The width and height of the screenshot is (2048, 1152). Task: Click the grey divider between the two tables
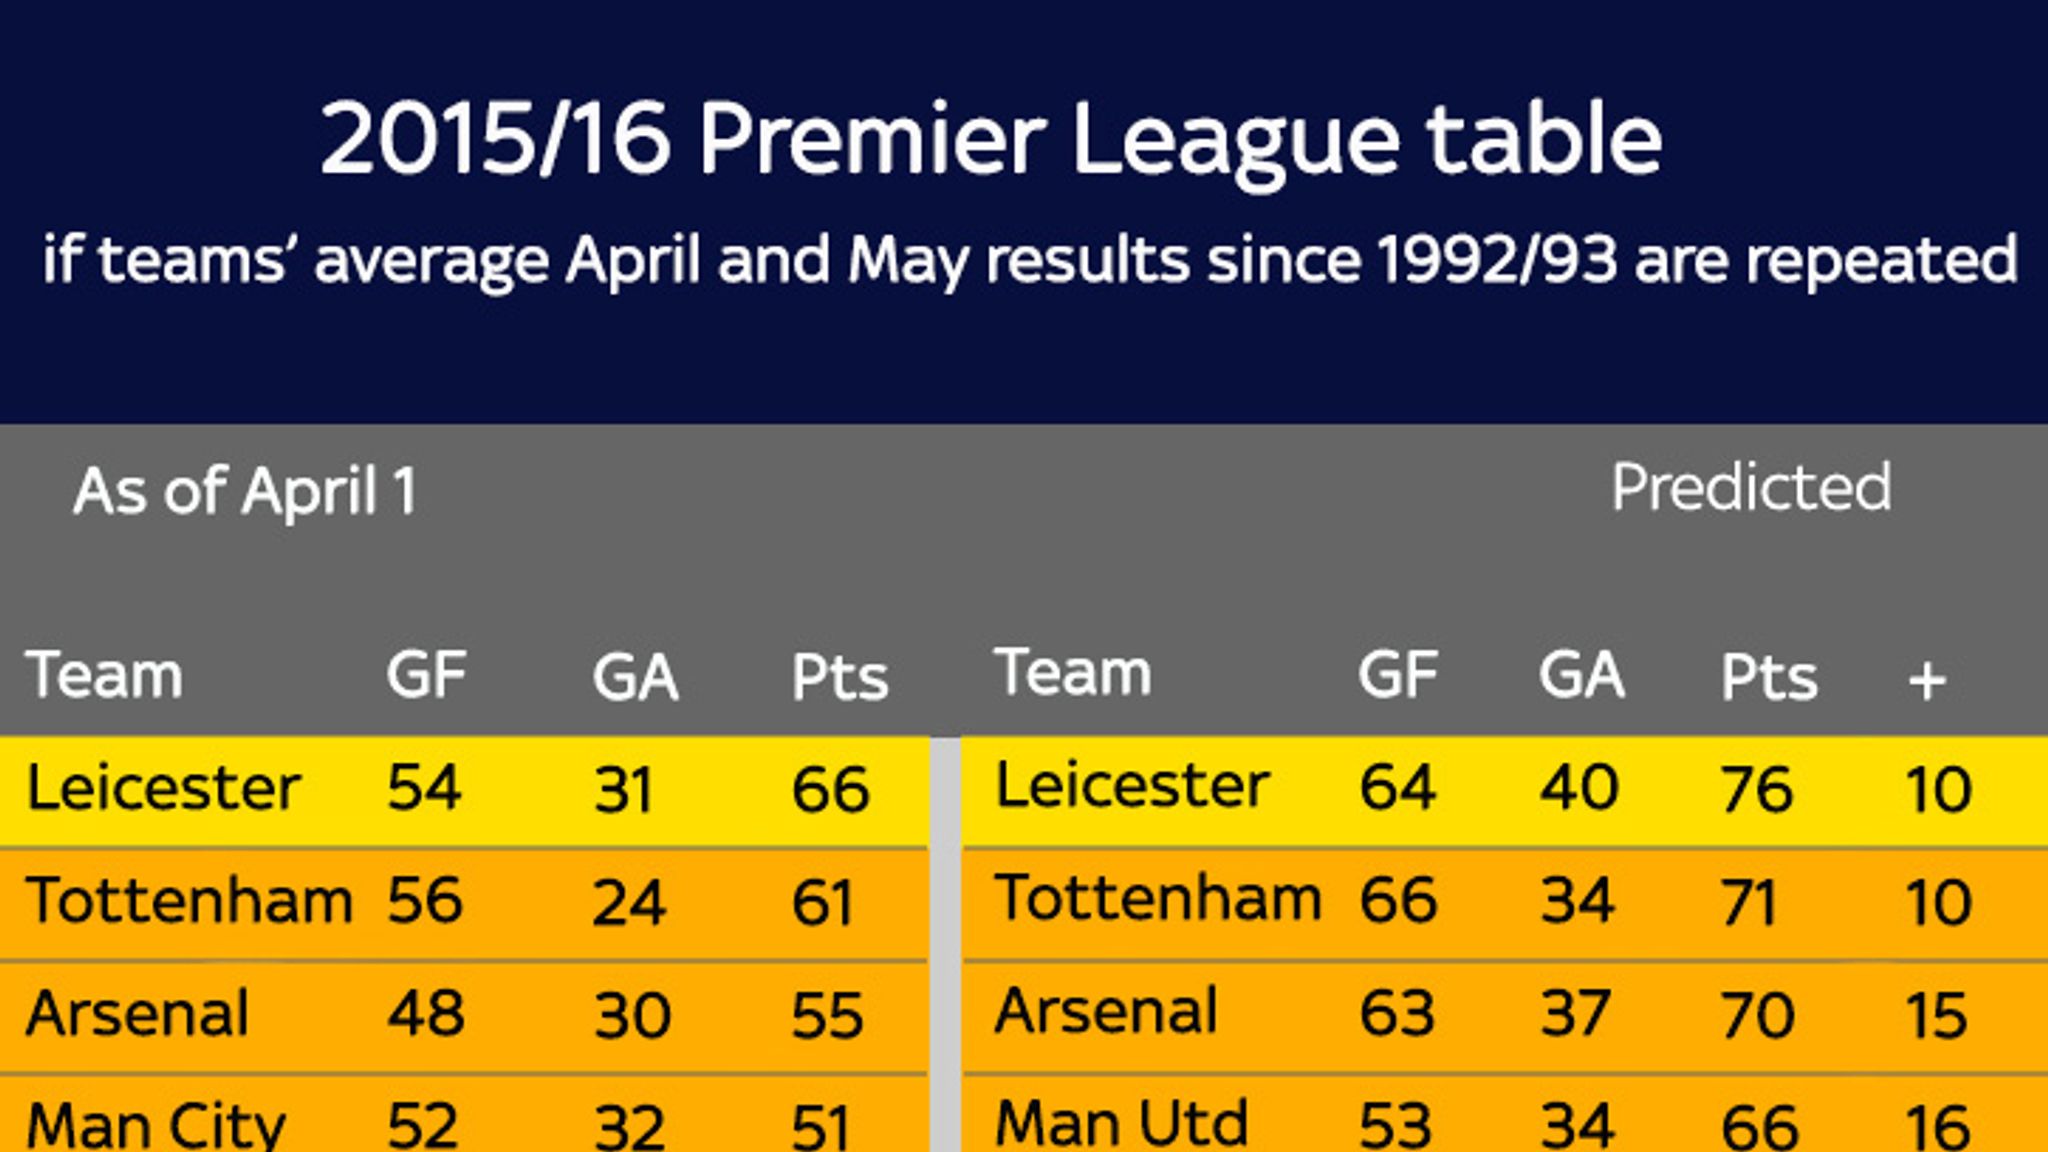tap(945, 940)
